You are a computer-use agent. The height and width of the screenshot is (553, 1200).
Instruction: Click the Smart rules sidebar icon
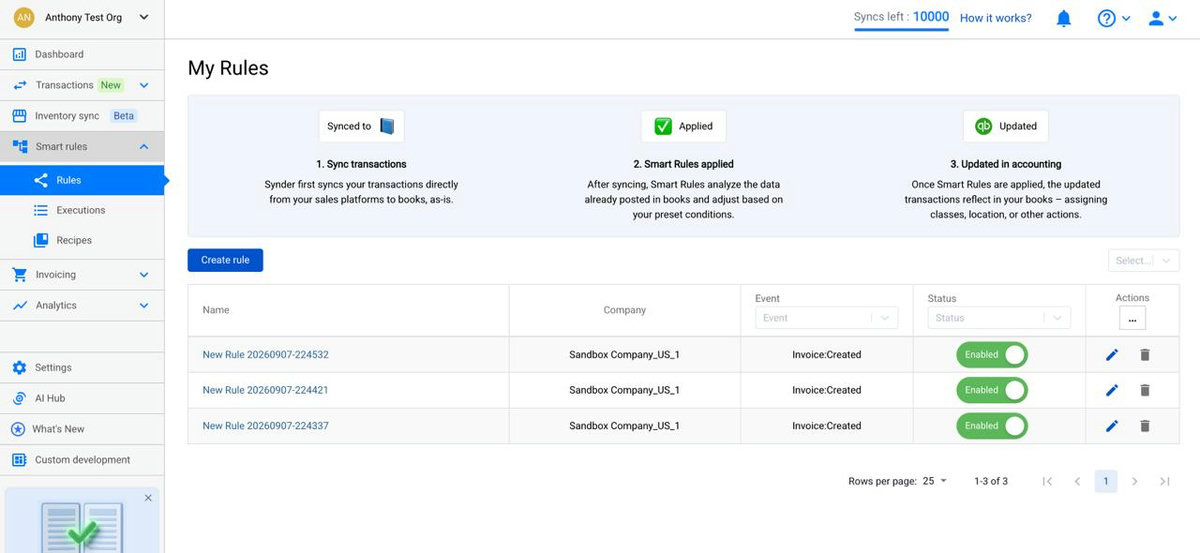coord(19,146)
